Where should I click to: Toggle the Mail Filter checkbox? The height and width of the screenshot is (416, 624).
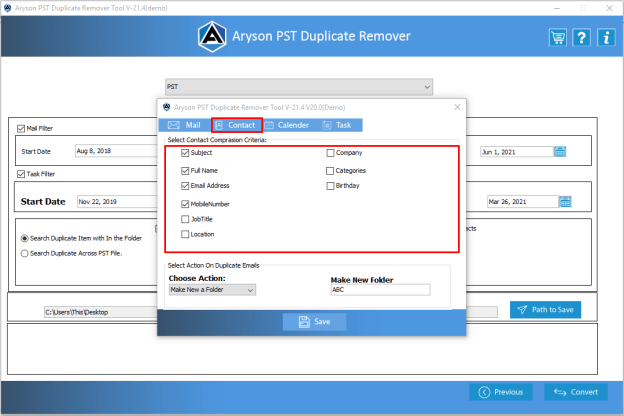[x=21, y=129]
